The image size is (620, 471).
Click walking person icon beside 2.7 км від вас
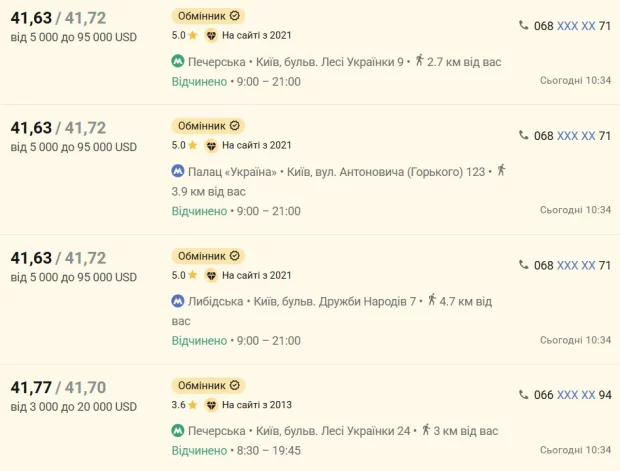pos(419,61)
